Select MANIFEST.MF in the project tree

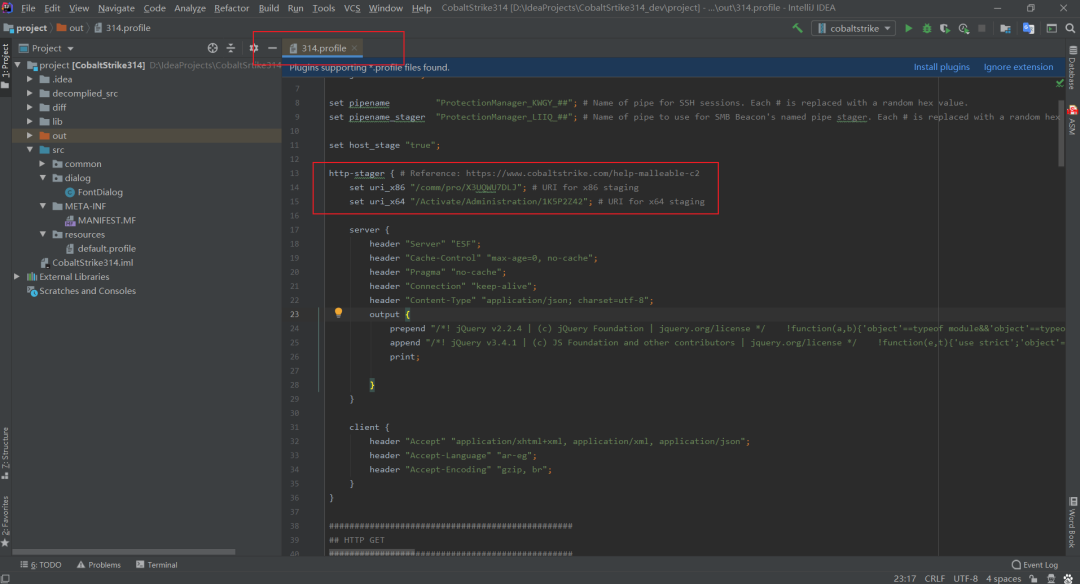(101, 220)
